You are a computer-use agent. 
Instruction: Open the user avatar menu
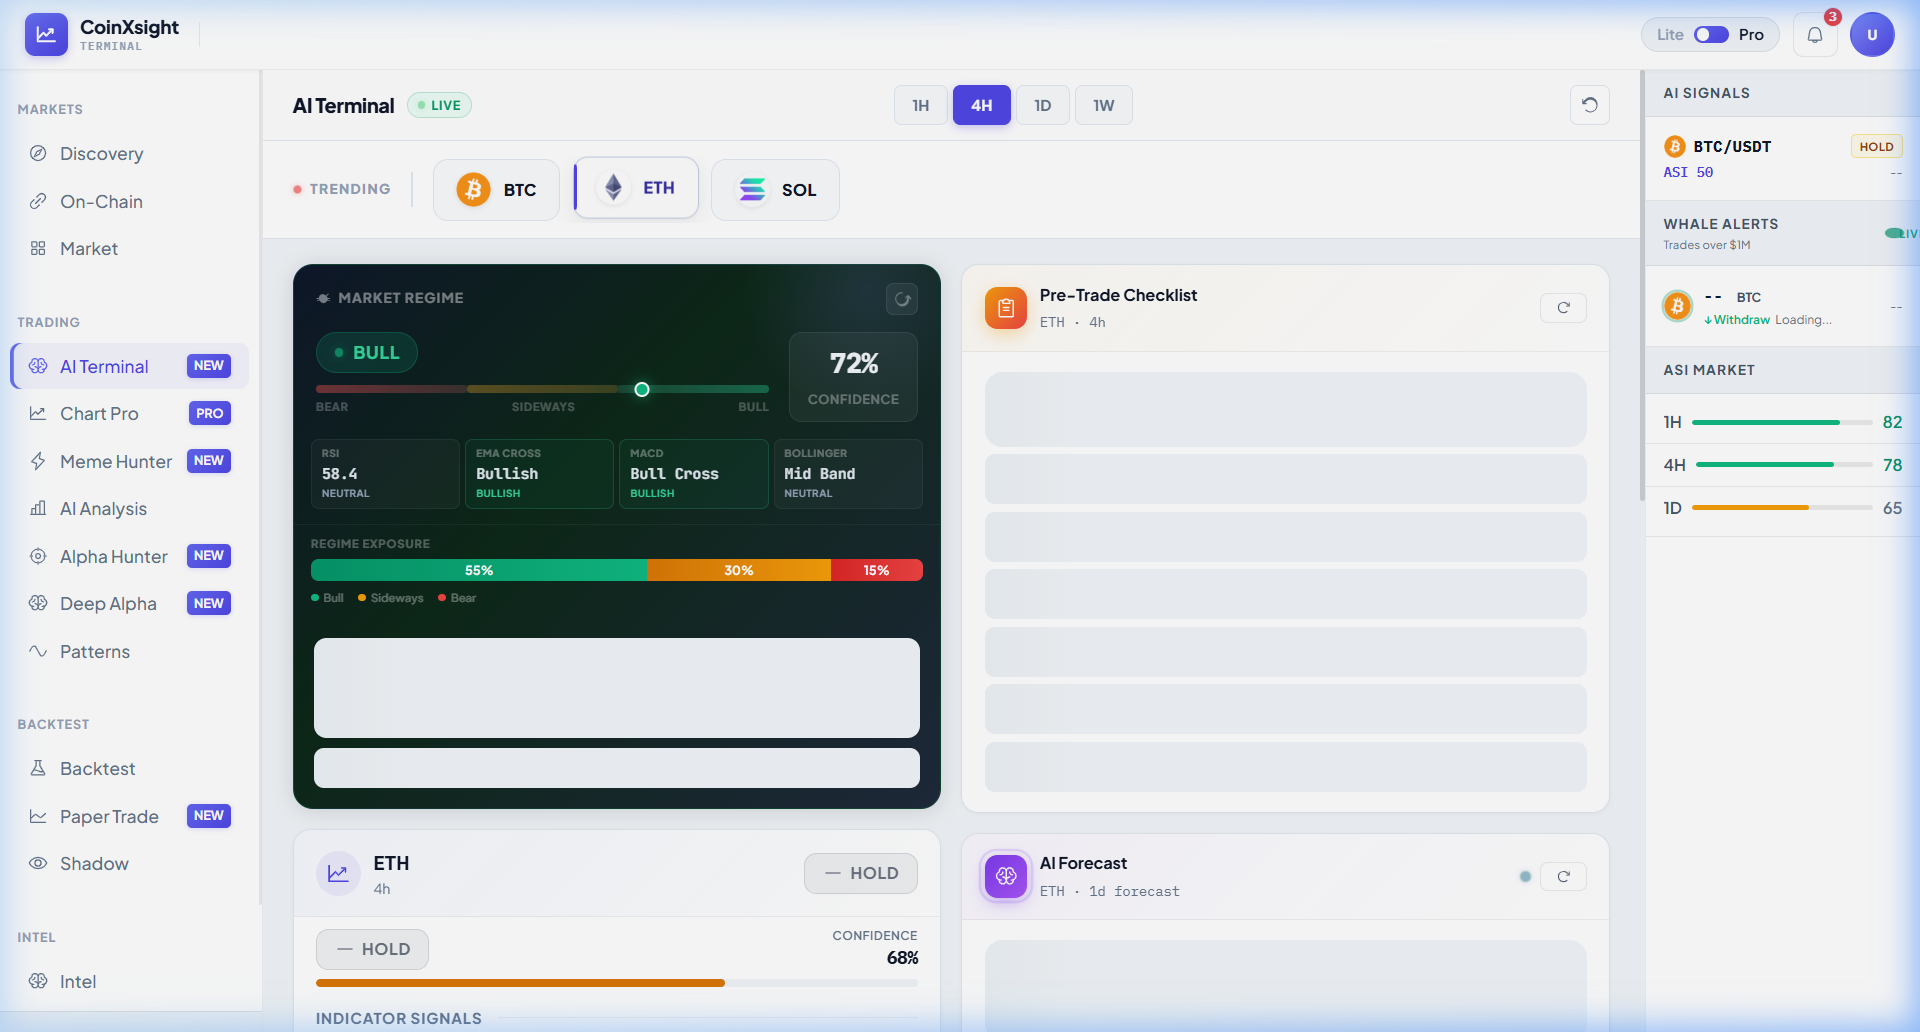click(1872, 35)
